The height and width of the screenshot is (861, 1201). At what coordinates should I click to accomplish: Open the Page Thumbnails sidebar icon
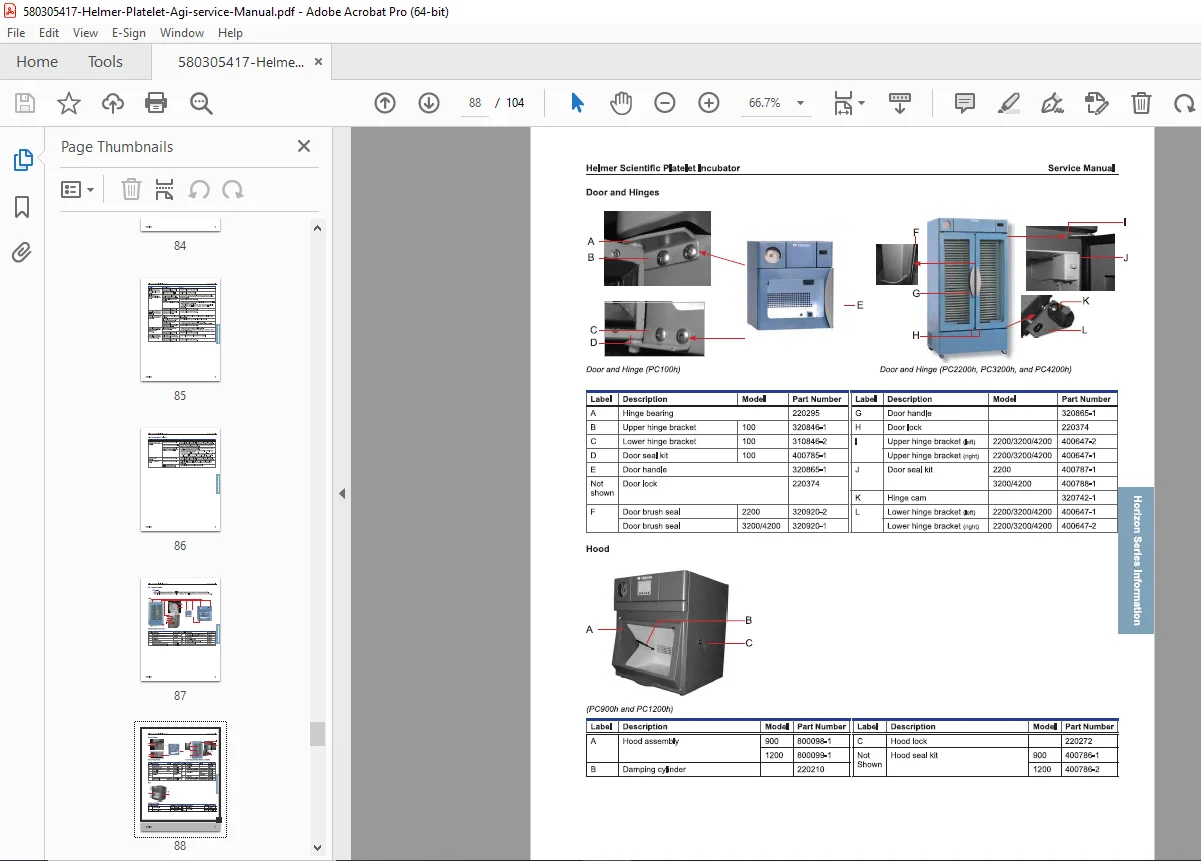[22, 160]
